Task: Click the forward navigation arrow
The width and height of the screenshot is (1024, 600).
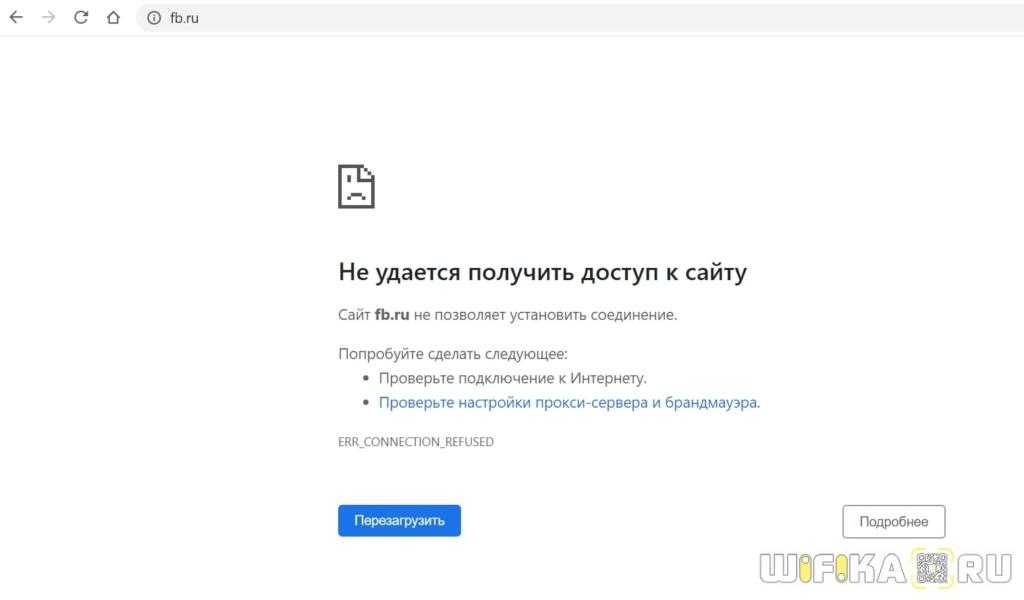Action: point(48,17)
